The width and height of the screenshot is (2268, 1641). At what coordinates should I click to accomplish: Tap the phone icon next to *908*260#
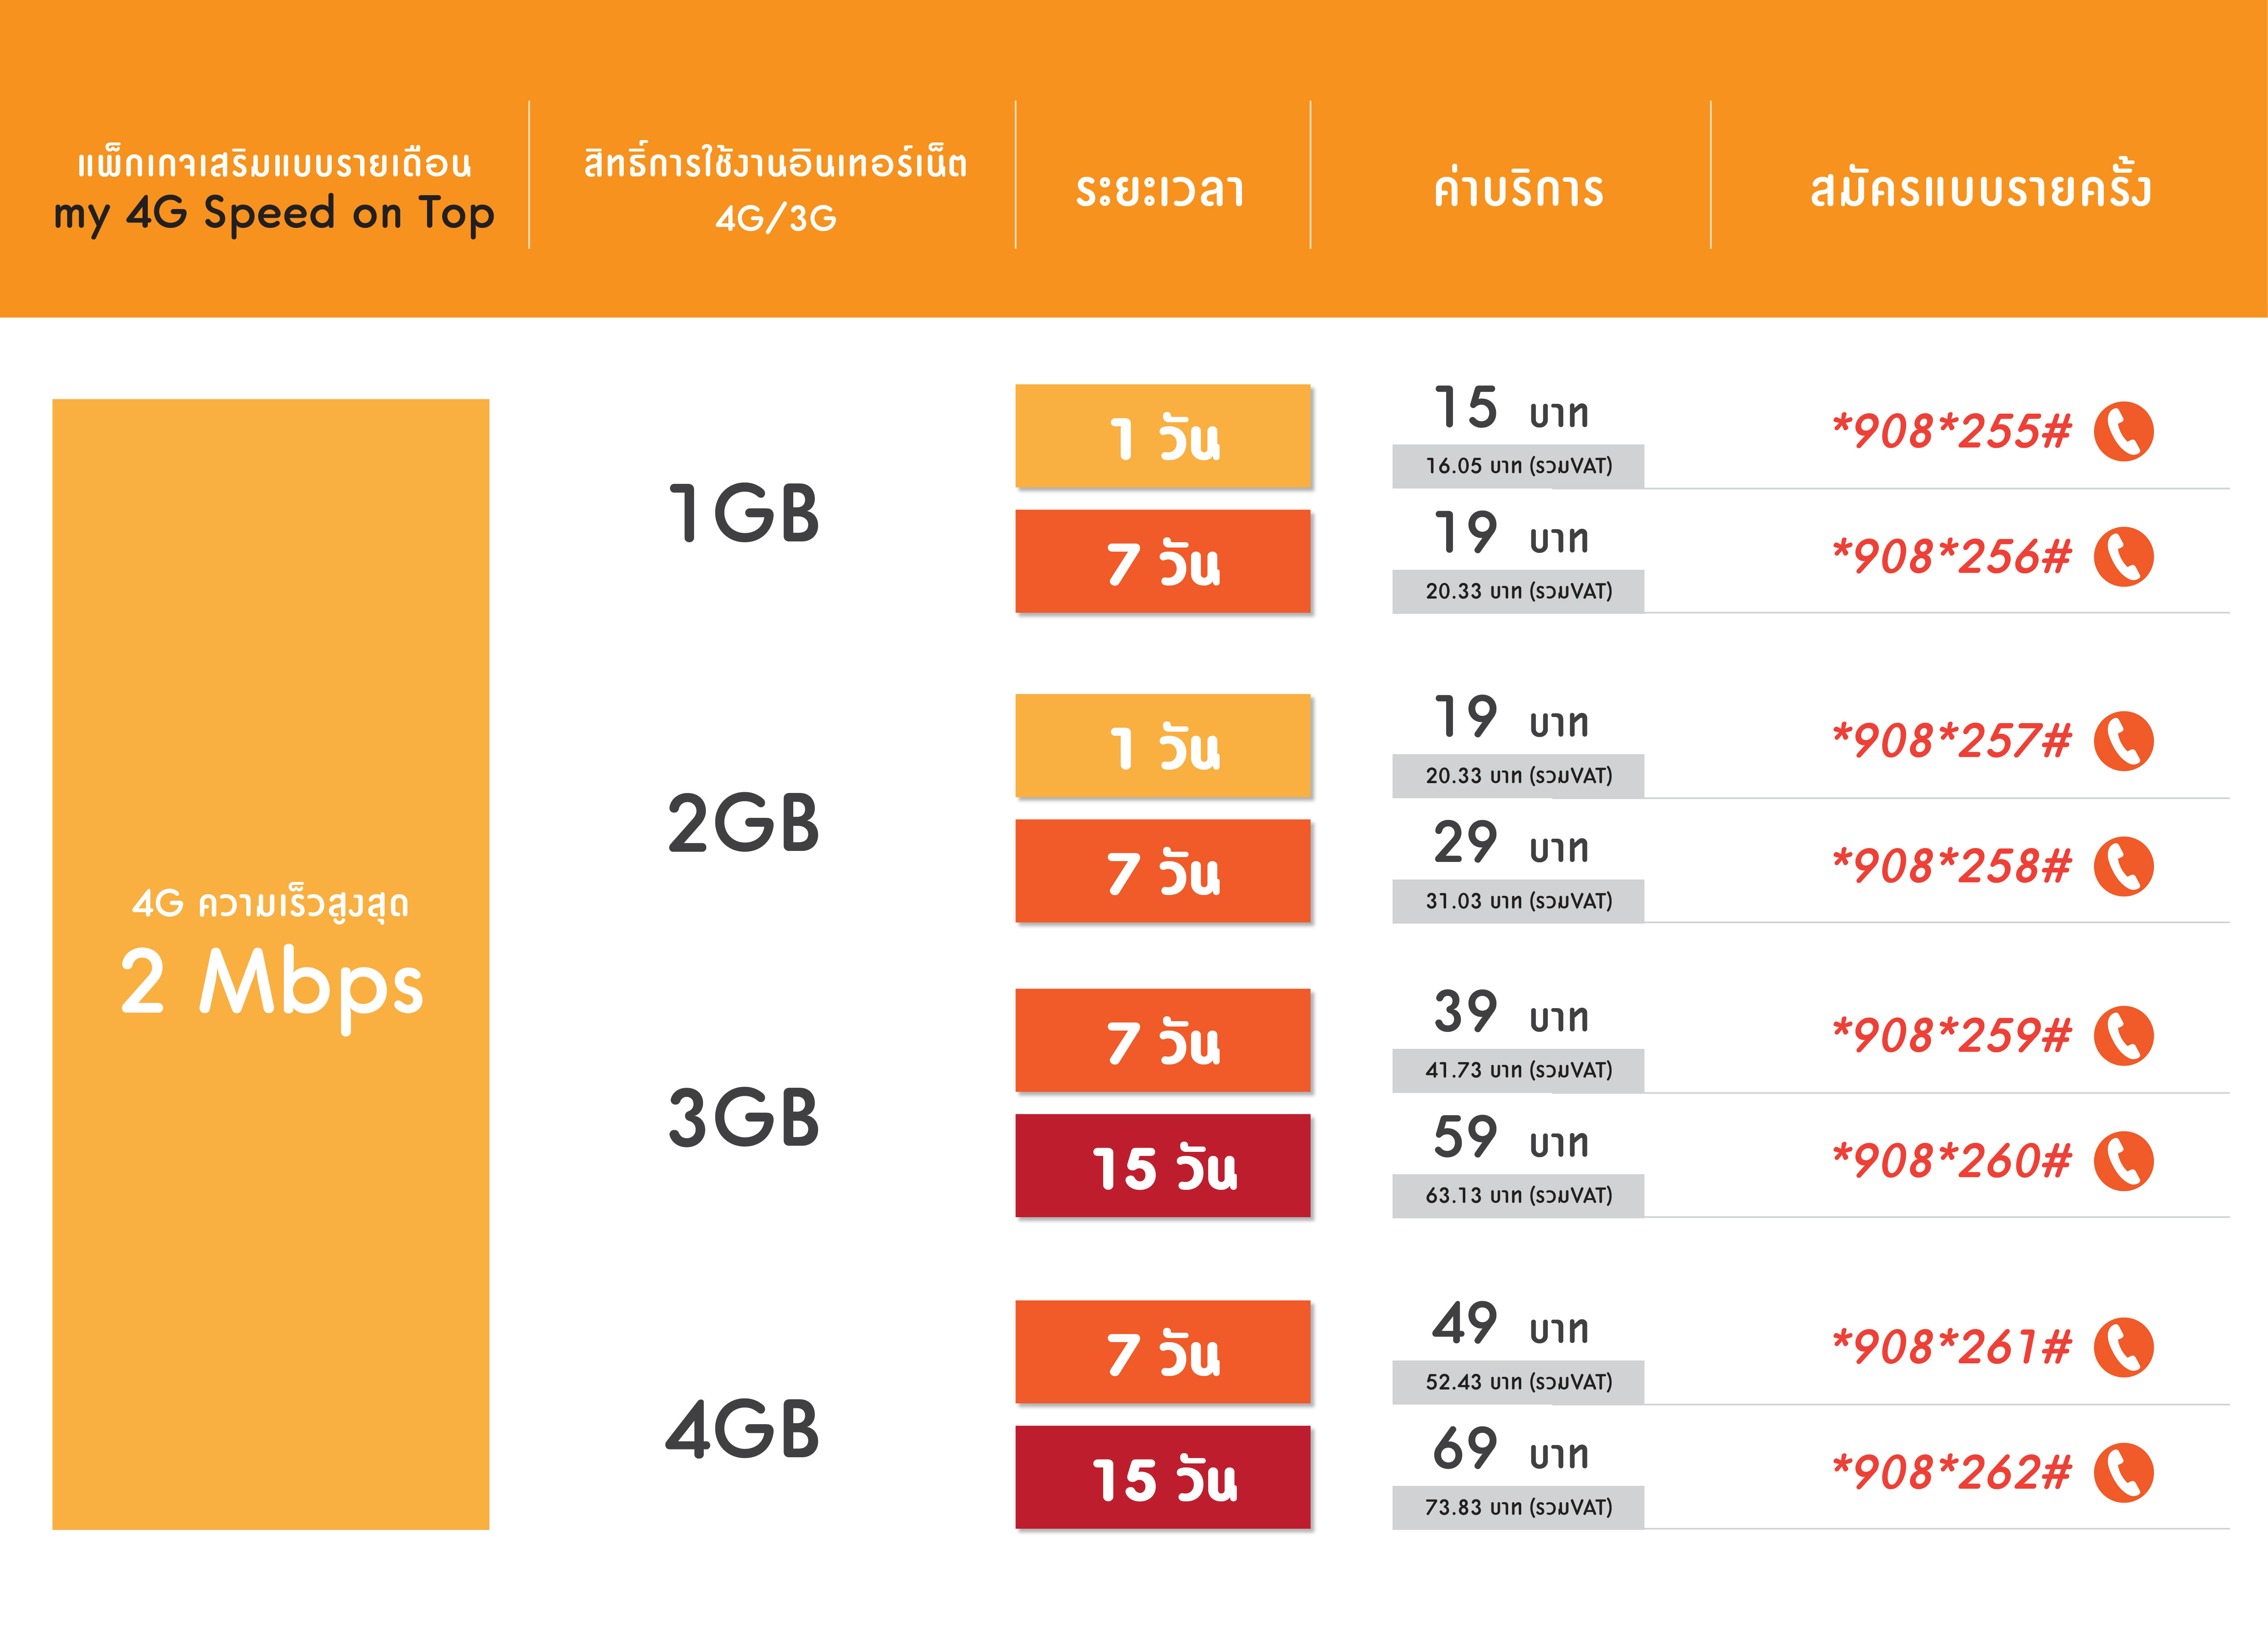coord(2123,1161)
